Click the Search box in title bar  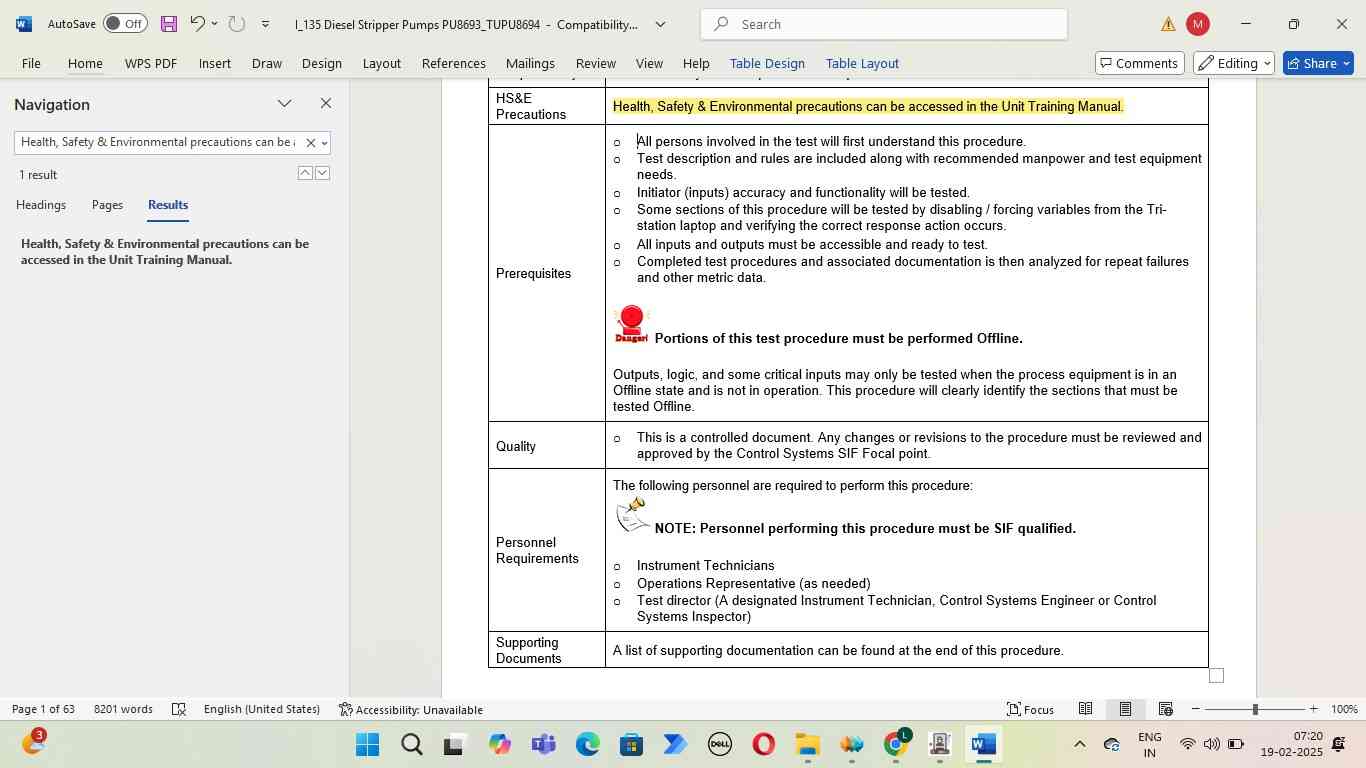click(x=884, y=24)
